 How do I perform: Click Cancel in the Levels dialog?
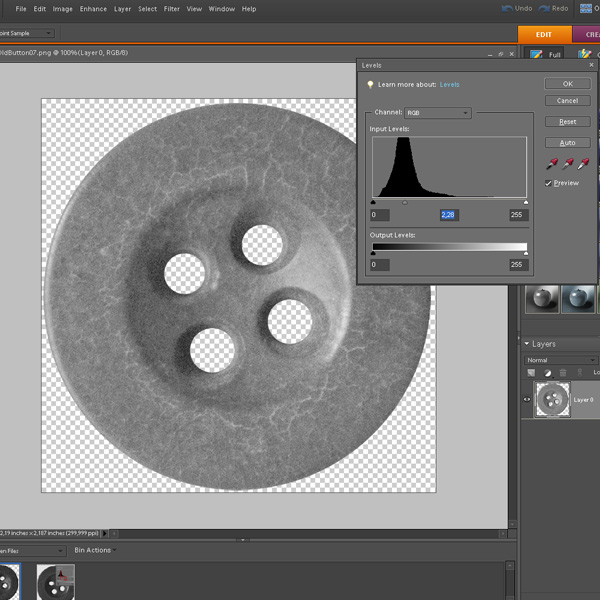[567, 101]
